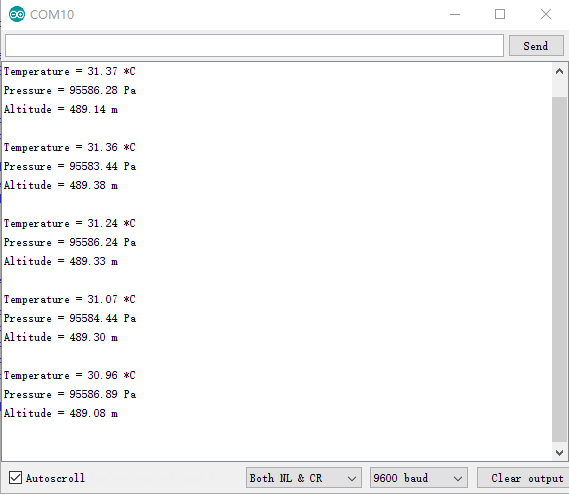Click the chevron arrow beside 9600 baud
The width and height of the screenshot is (569, 495).
[x=458, y=479]
